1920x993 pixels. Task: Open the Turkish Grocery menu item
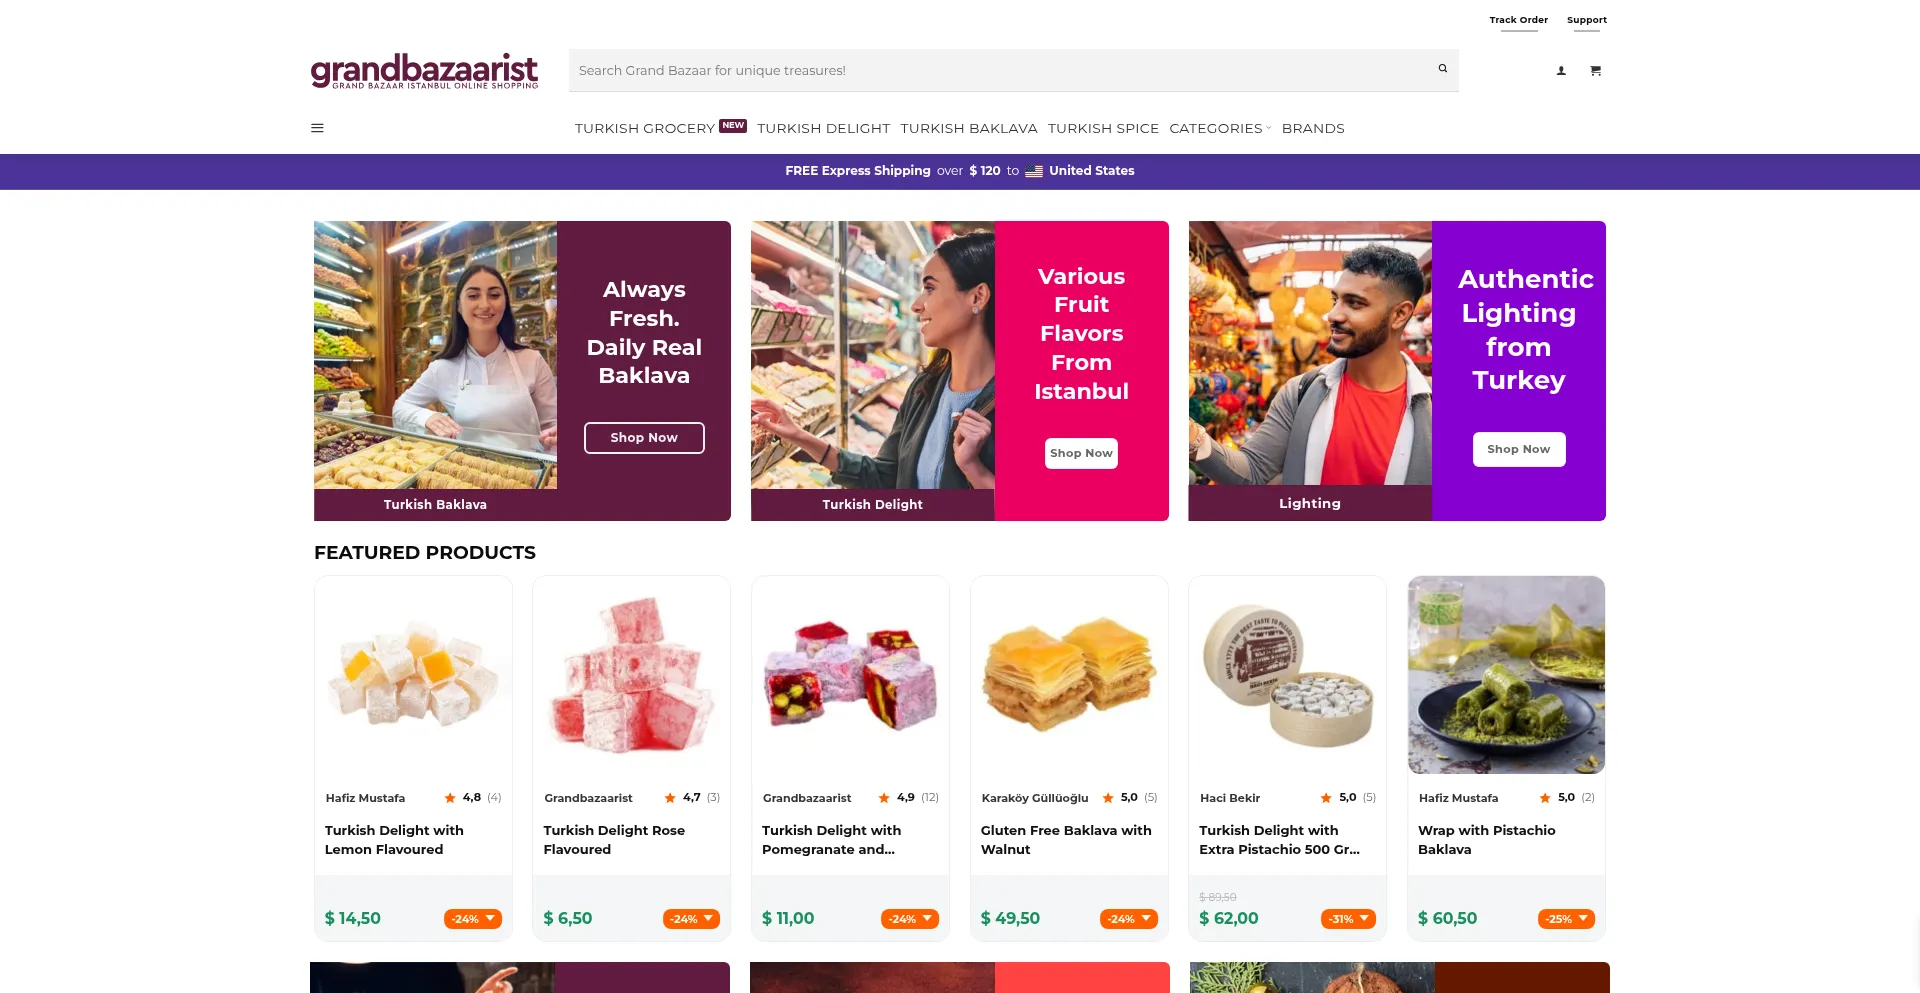click(x=645, y=128)
